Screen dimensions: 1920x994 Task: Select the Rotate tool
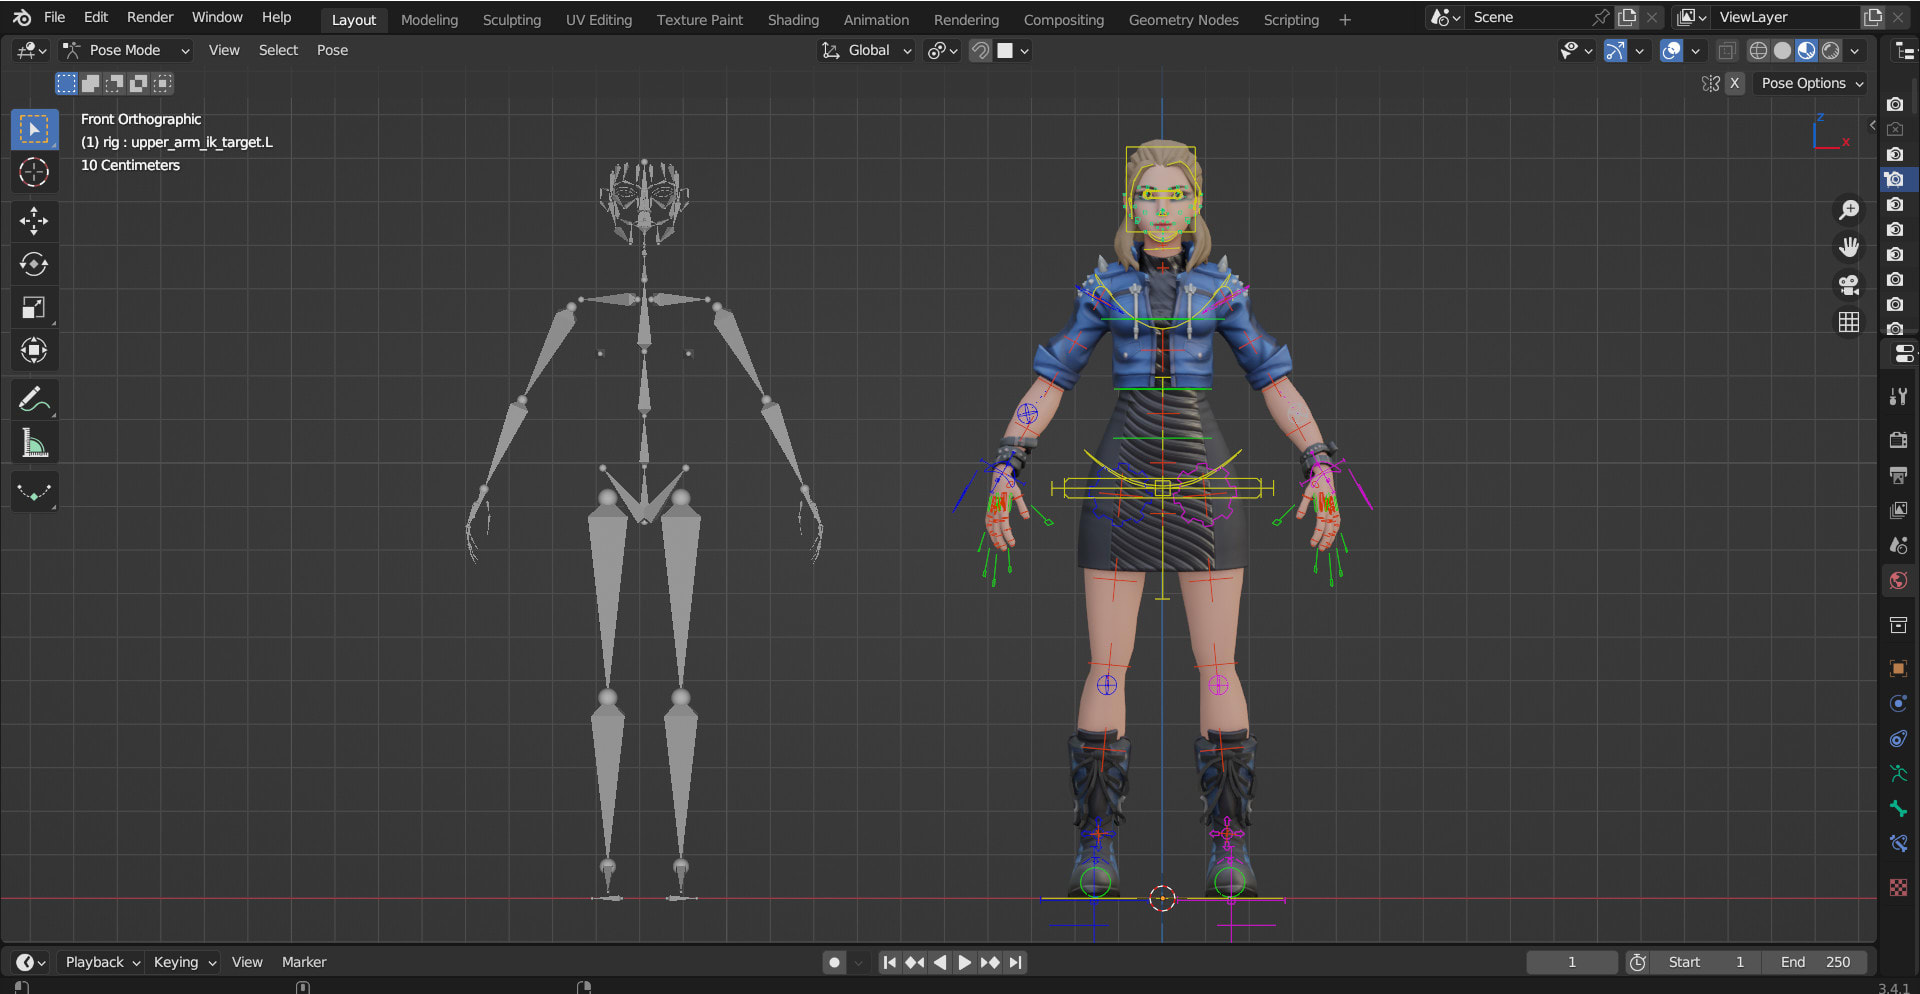(x=34, y=264)
